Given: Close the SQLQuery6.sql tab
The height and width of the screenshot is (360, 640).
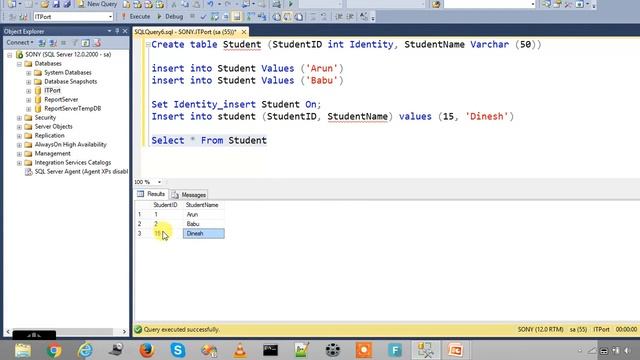Looking at the screenshot, I should coord(244,31).
